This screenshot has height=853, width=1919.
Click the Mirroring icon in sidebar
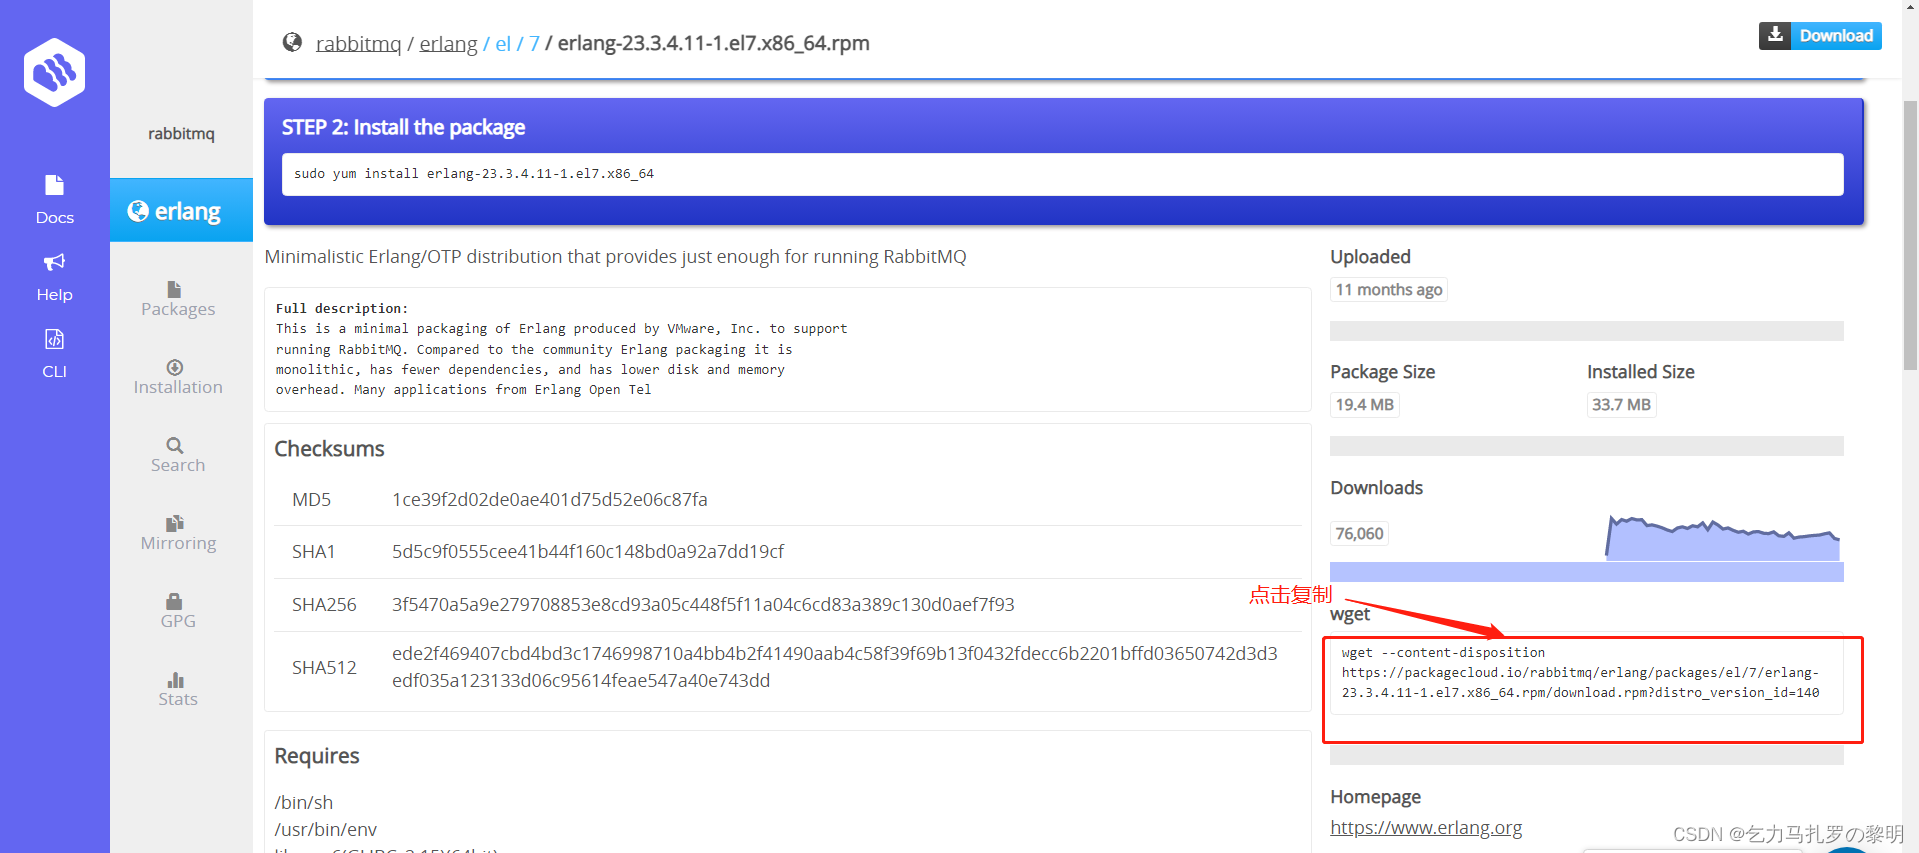(175, 523)
